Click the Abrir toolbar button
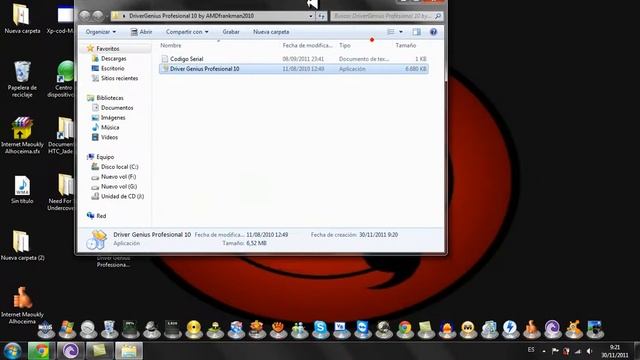Viewport: 640px width, 360px height. pyautogui.click(x=141, y=32)
